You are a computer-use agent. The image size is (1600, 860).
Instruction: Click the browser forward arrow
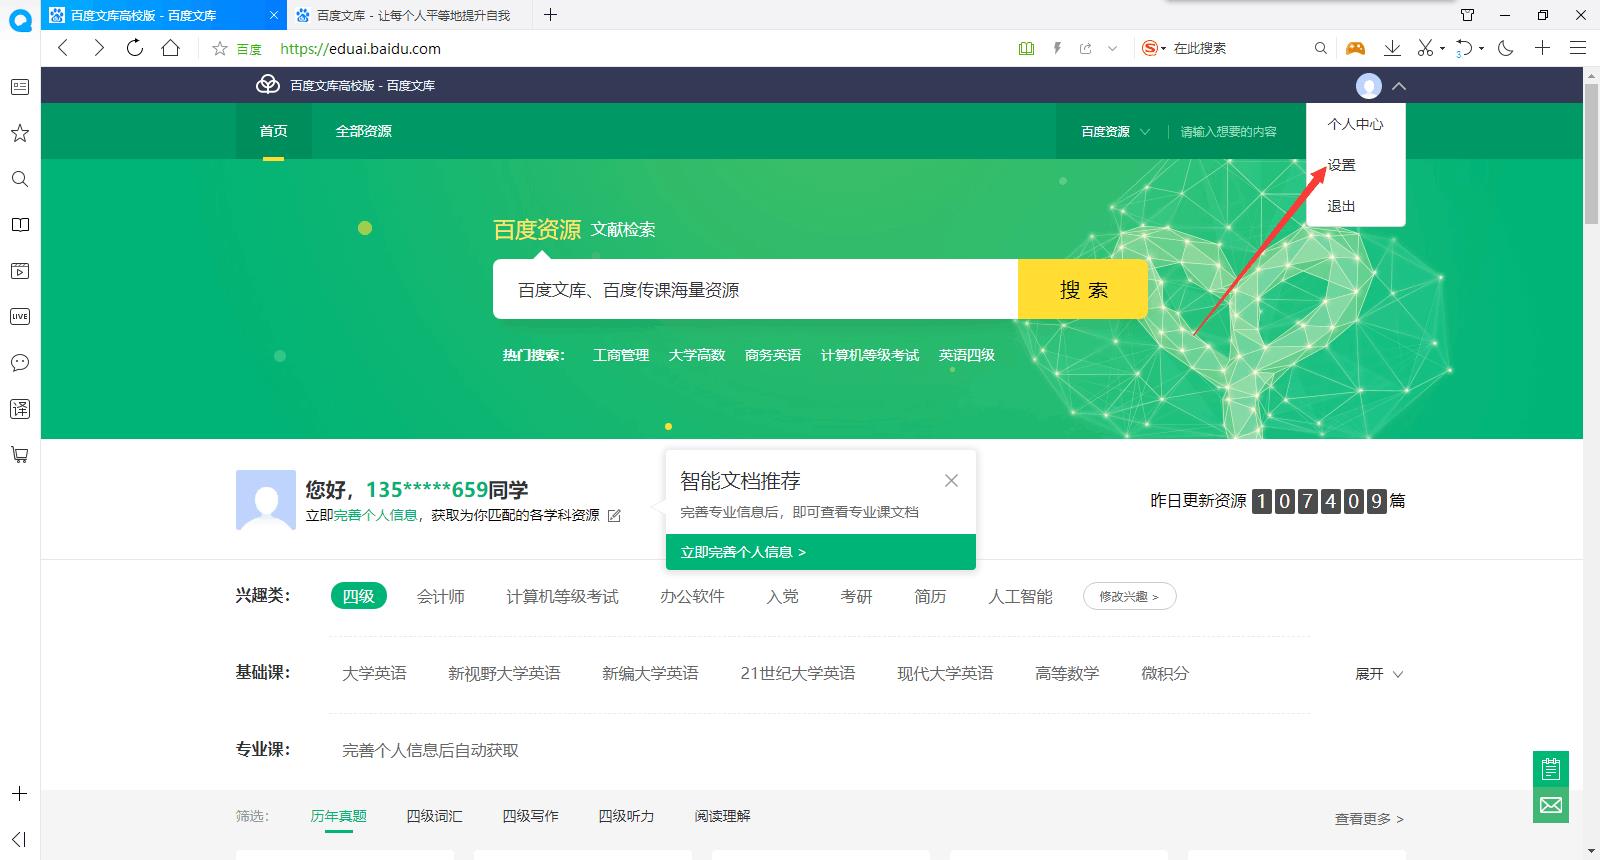(98, 48)
